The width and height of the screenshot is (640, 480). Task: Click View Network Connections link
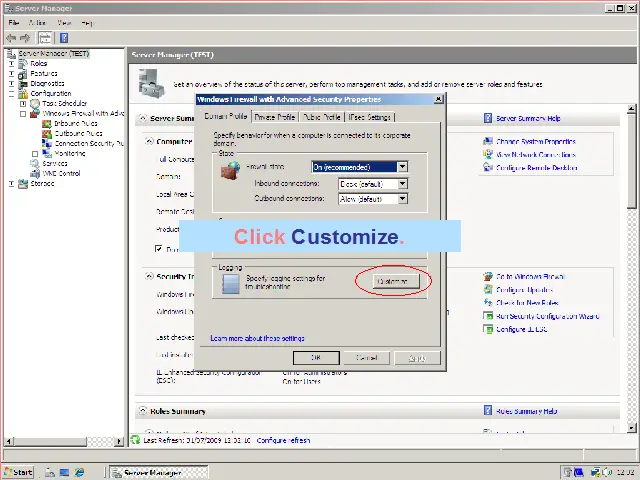(536, 155)
